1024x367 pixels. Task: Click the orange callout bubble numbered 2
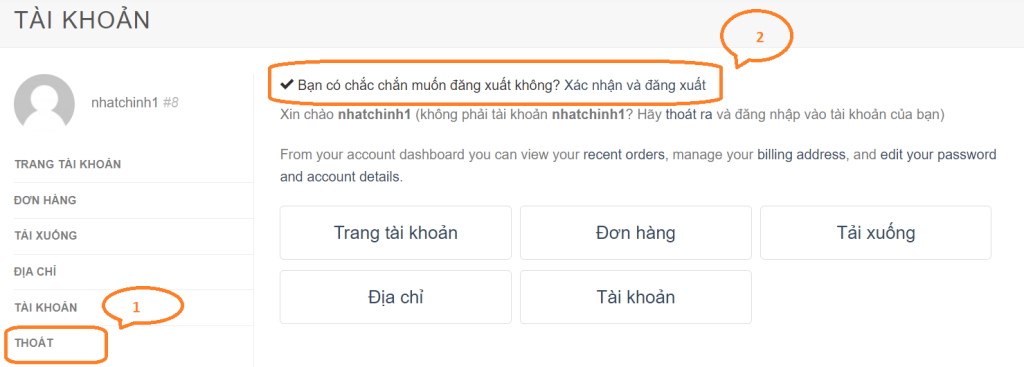tap(756, 38)
